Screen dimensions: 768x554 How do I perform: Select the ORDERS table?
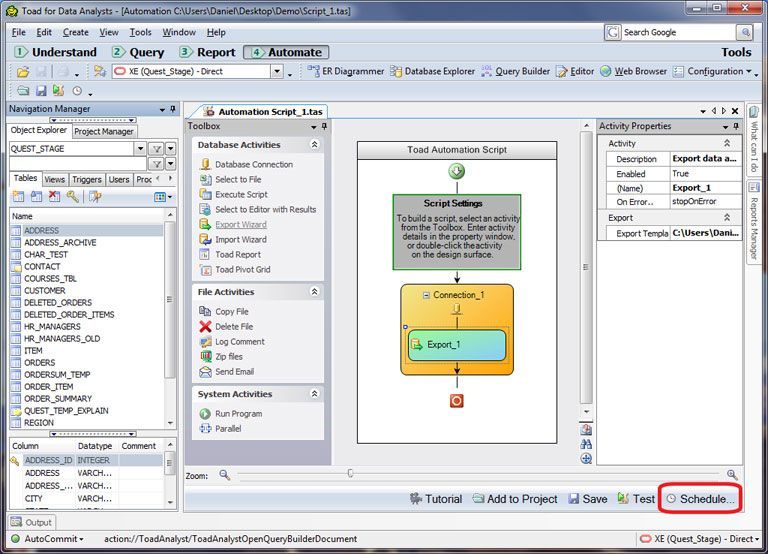coord(40,362)
